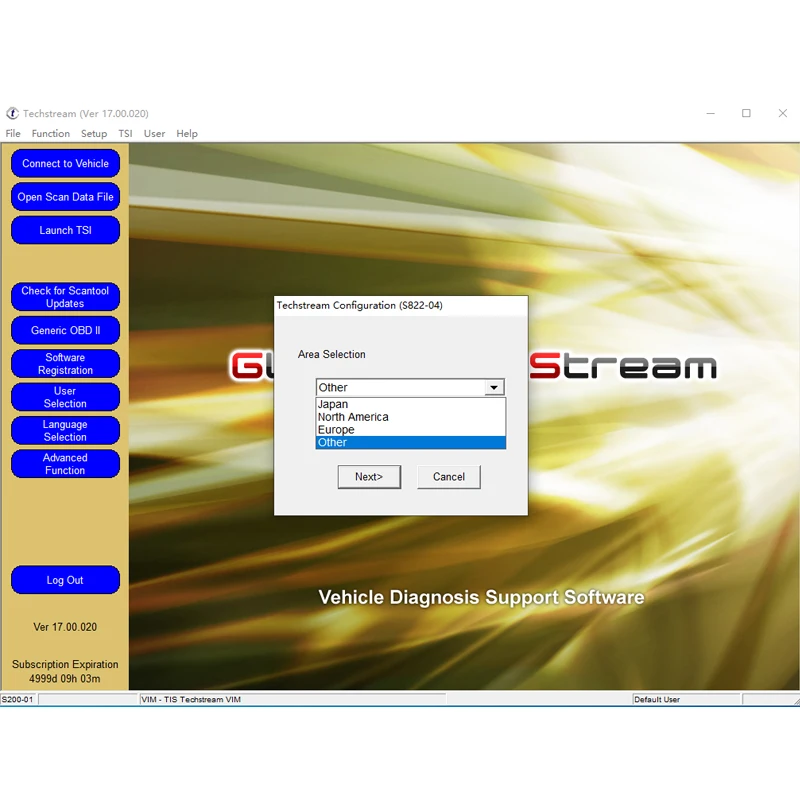Click the Techstream app icon in title bar

pyautogui.click(x=12, y=113)
